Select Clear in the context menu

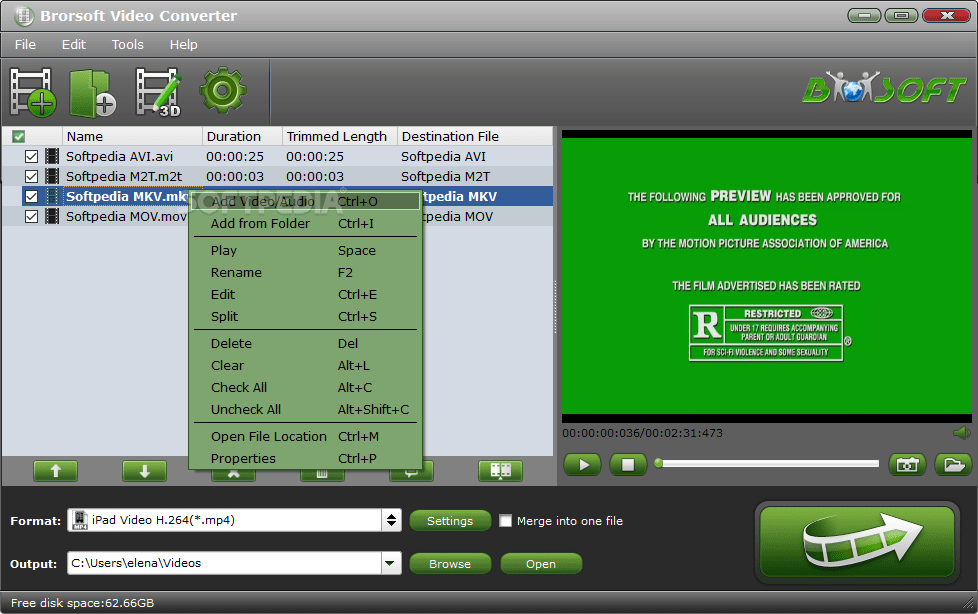[305, 365]
